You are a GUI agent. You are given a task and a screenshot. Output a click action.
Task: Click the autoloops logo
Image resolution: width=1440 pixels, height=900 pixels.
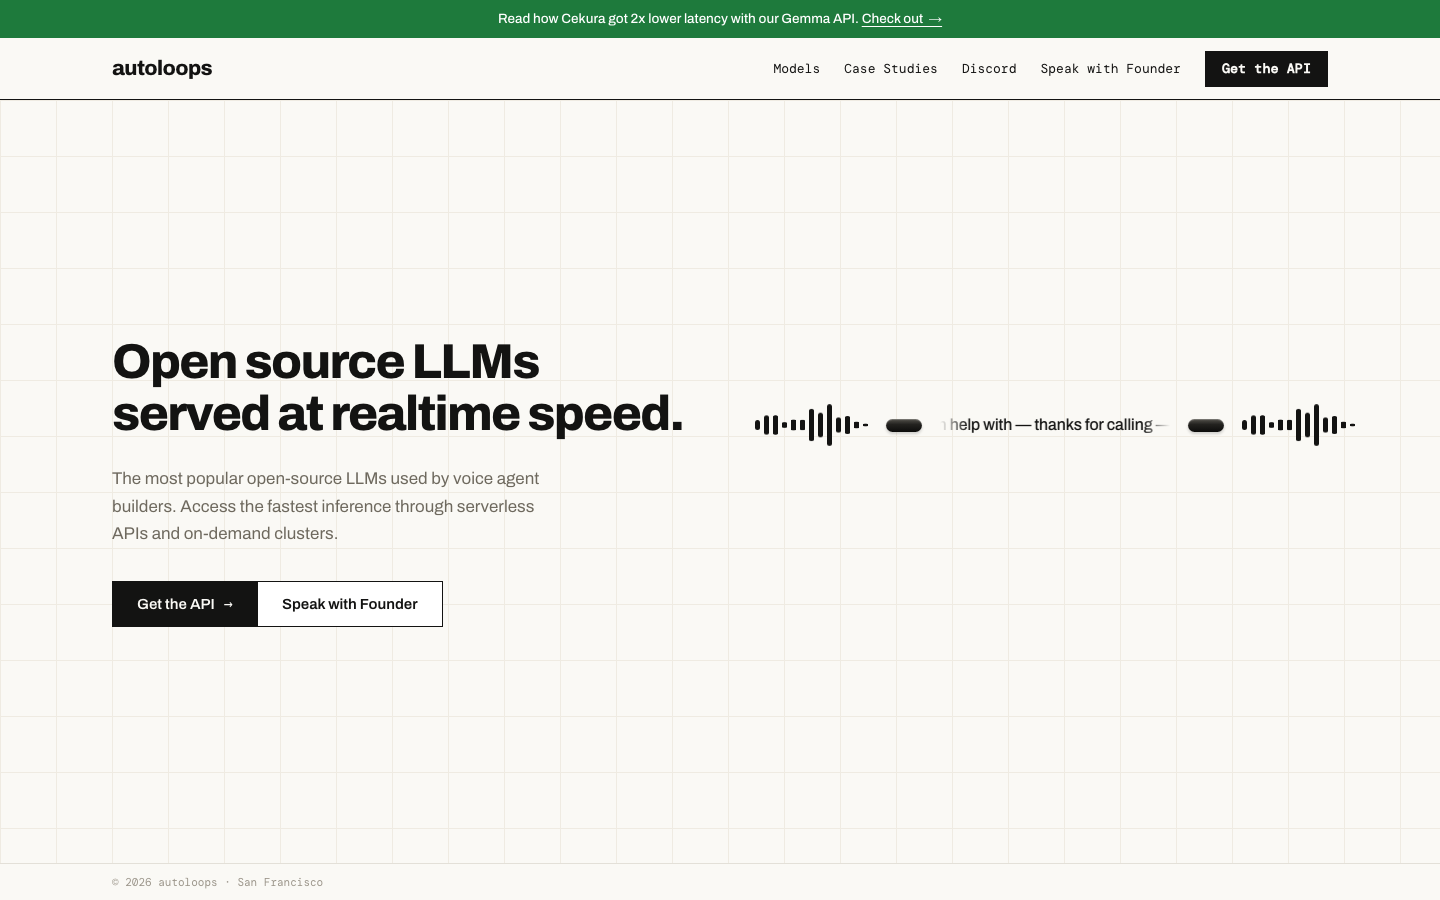[162, 68]
